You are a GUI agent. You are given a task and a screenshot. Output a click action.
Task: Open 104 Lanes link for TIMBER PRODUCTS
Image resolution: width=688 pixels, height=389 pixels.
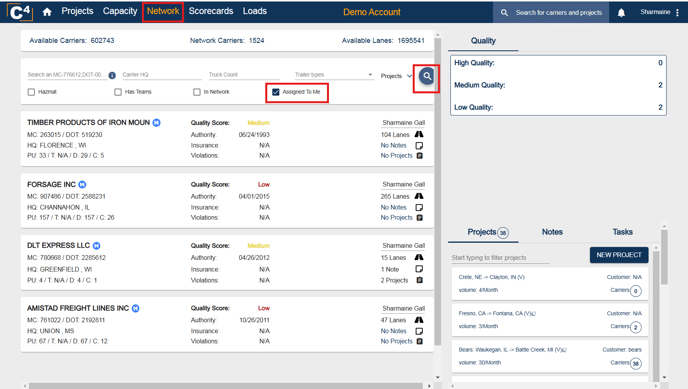(395, 135)
